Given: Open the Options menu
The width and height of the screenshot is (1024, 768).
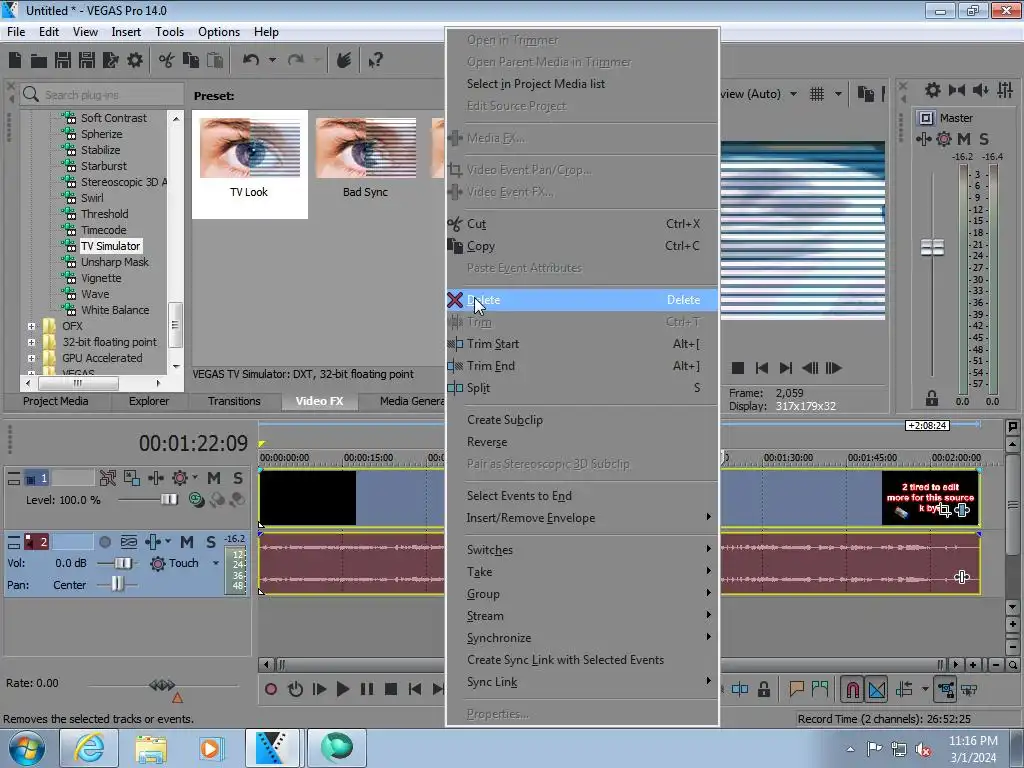Looking at the screenshot, I should click(x=219, y=32).
